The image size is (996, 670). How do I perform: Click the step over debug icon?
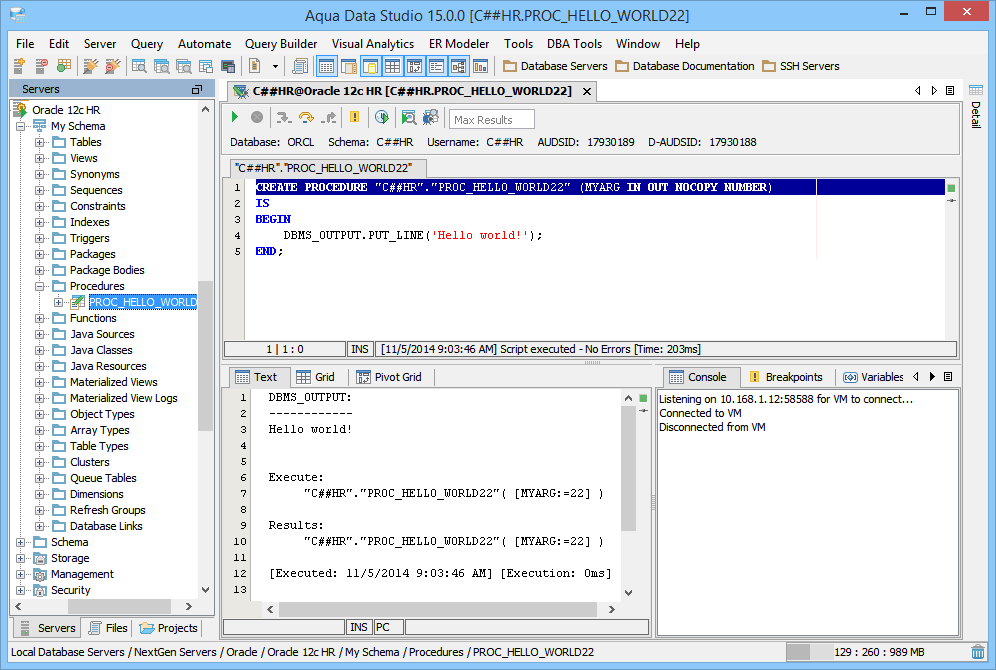(306, 118)
